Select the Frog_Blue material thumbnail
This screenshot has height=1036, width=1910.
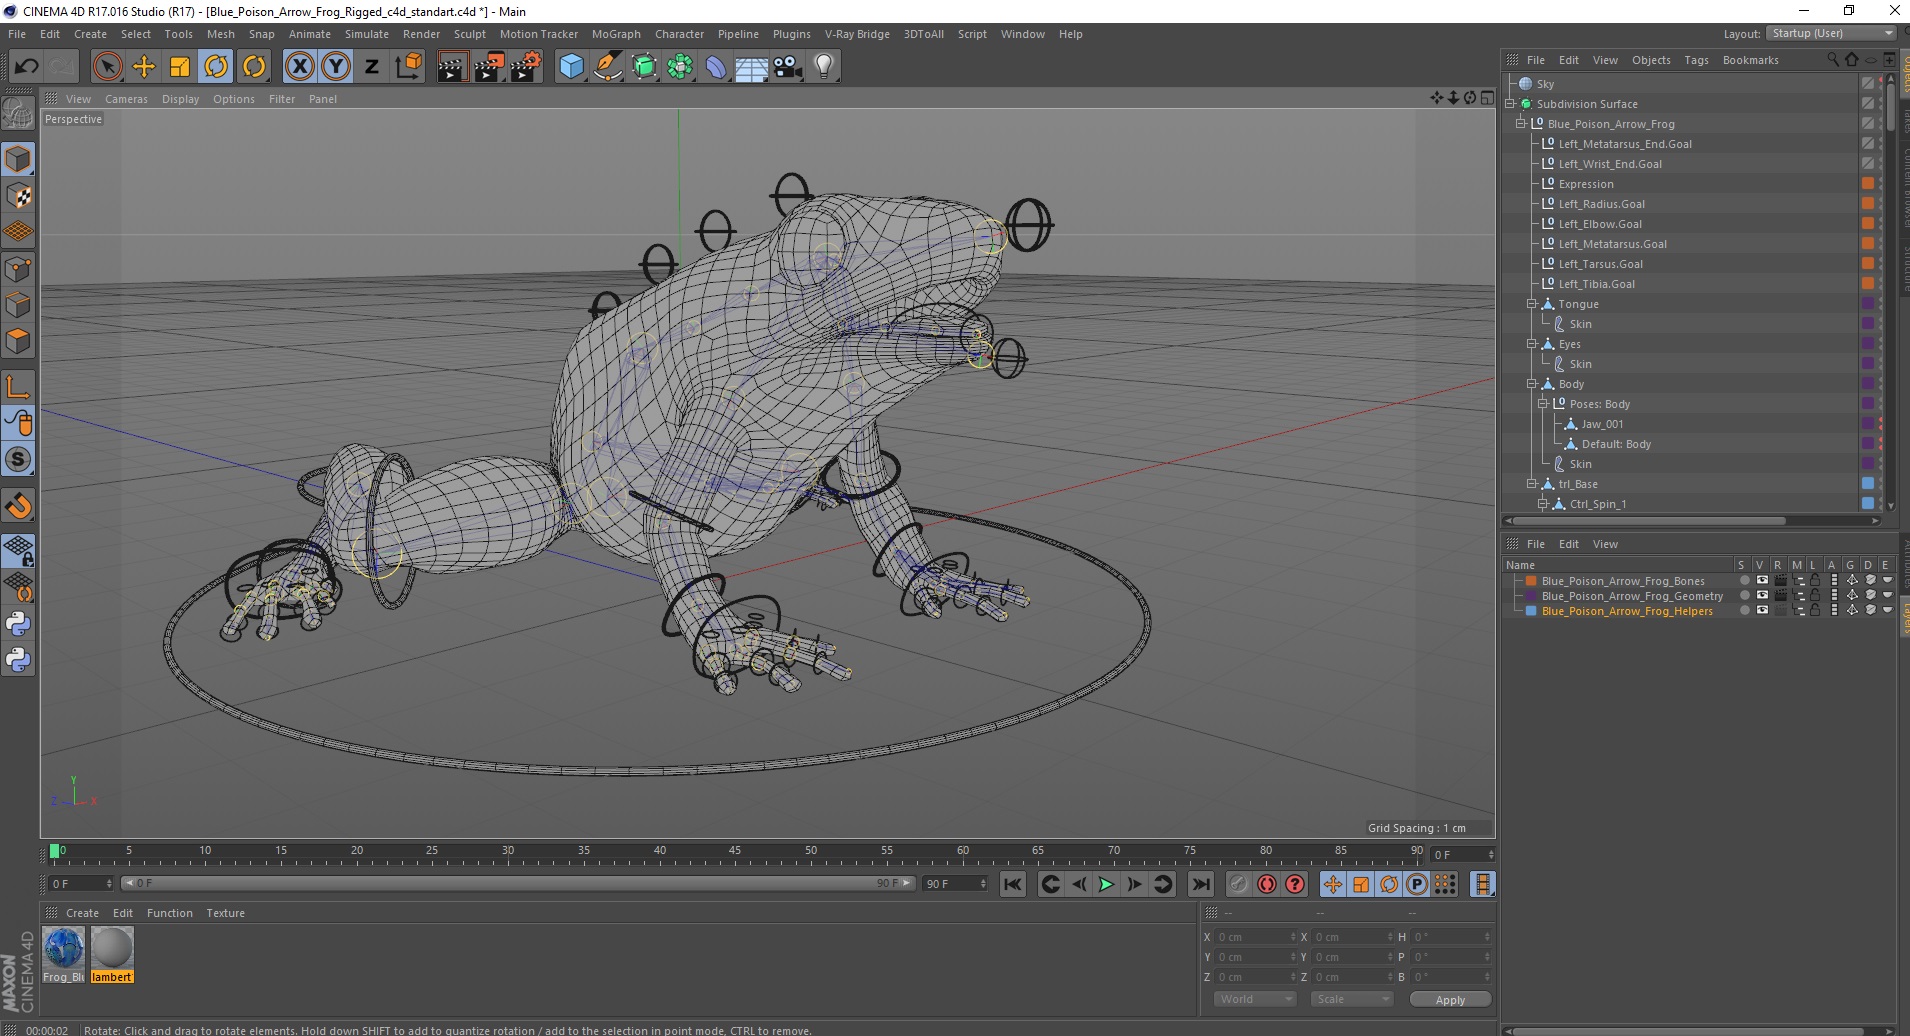point(63,955)
